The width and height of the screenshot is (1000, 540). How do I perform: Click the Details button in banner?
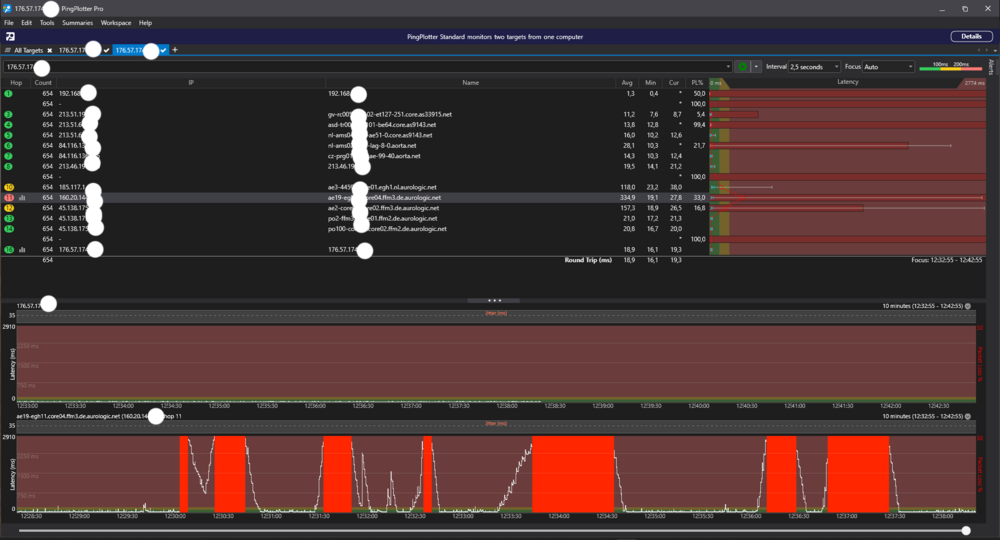click(x=971, y=36)
